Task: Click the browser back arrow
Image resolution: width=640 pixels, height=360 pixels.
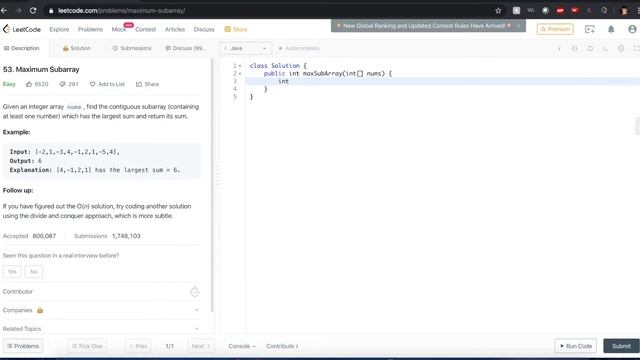Action: click(4, 11)
